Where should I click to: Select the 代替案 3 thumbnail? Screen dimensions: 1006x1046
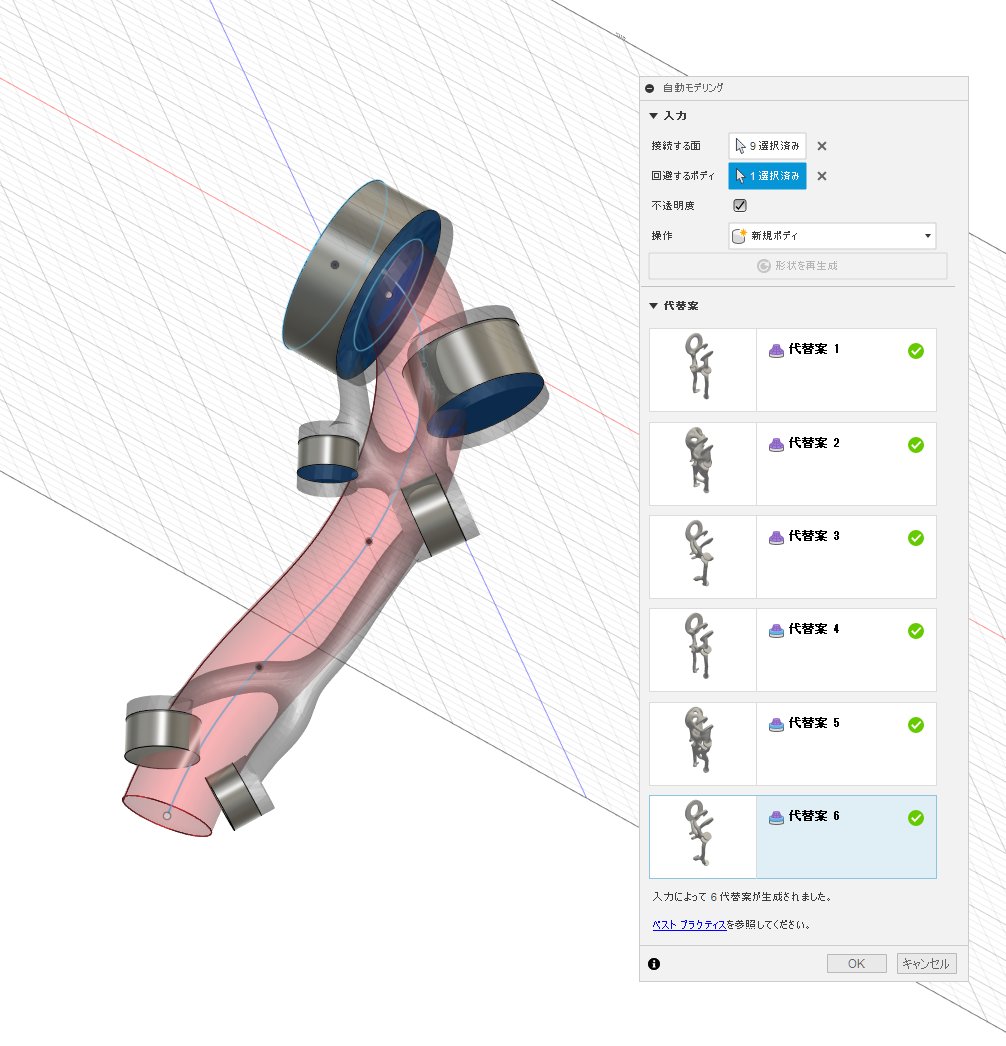tap(702, 556)
